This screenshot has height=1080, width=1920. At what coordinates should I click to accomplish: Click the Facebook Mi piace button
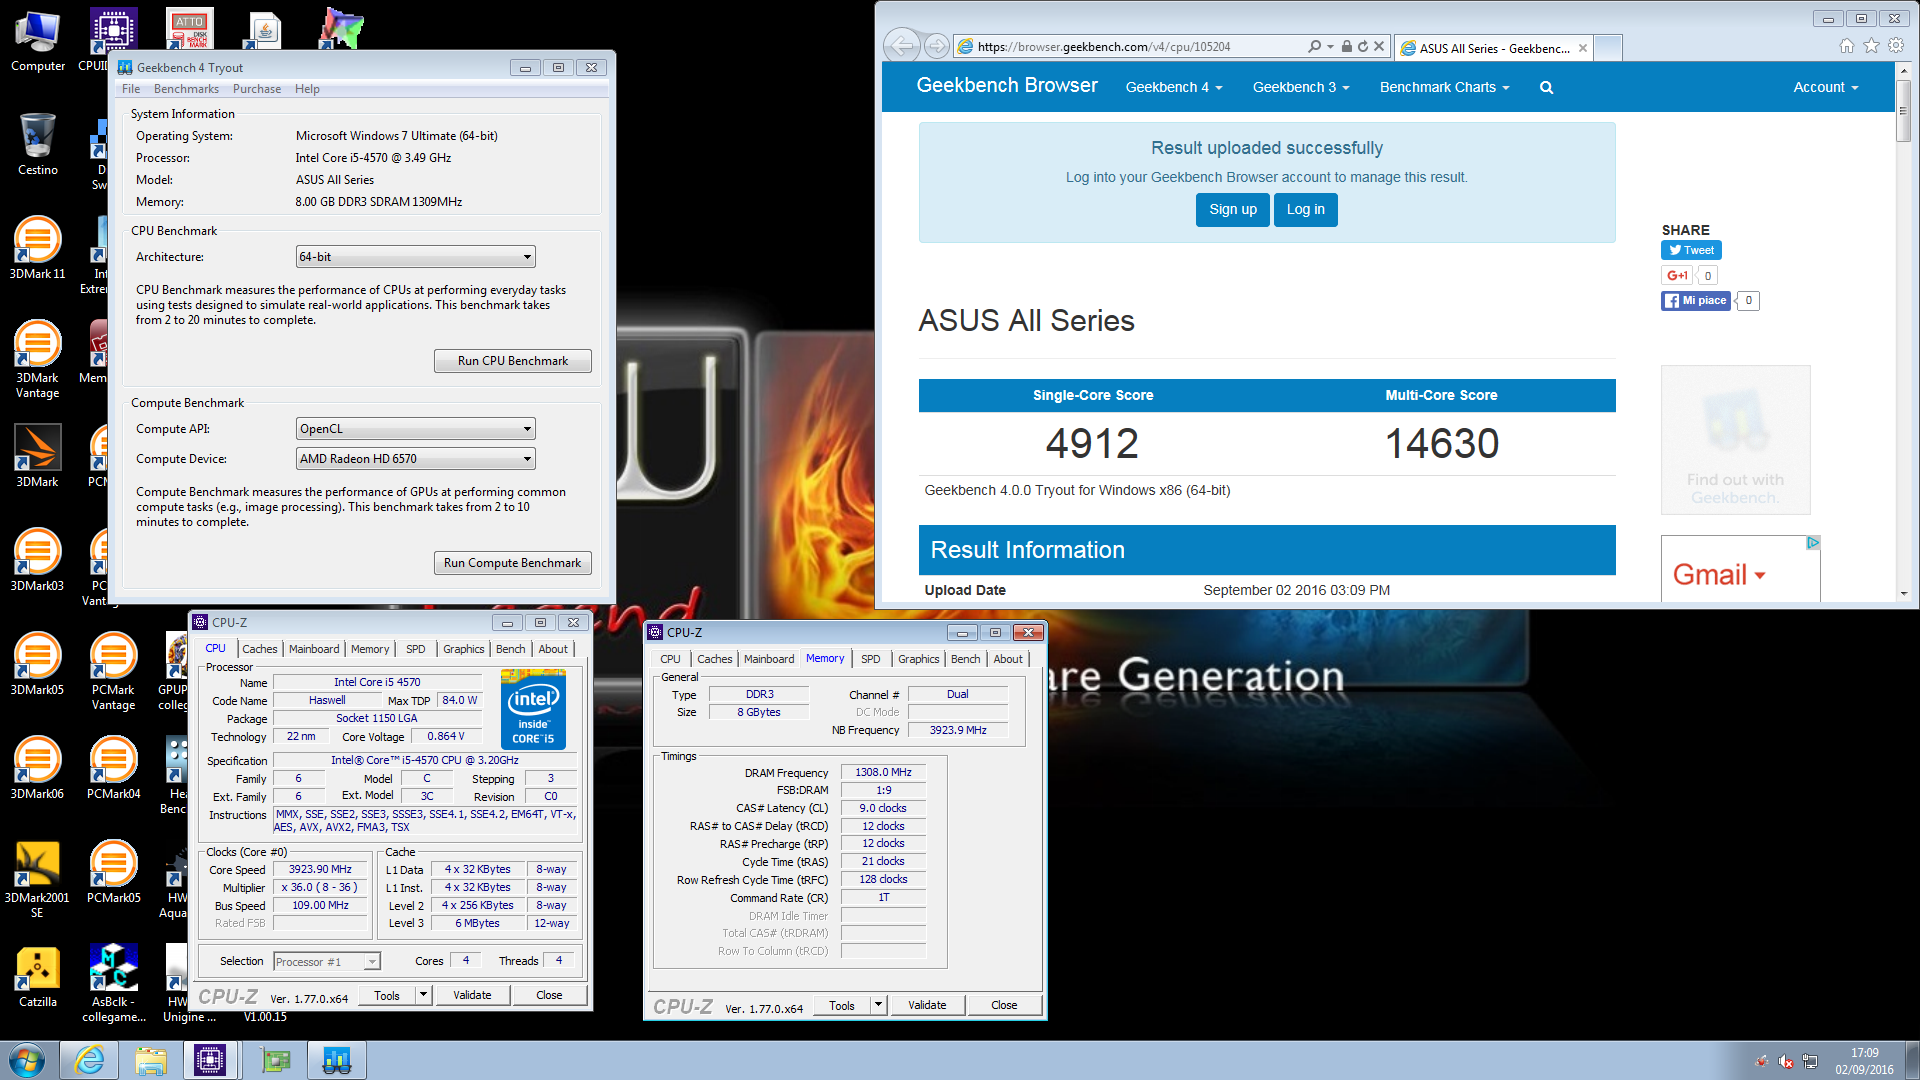pos(1696,300)
